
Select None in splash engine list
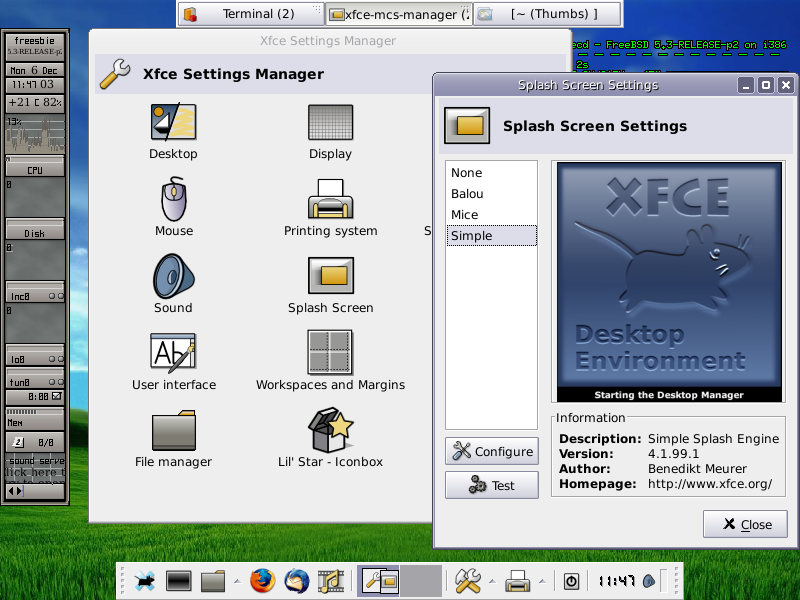click(x=491, y=173)
